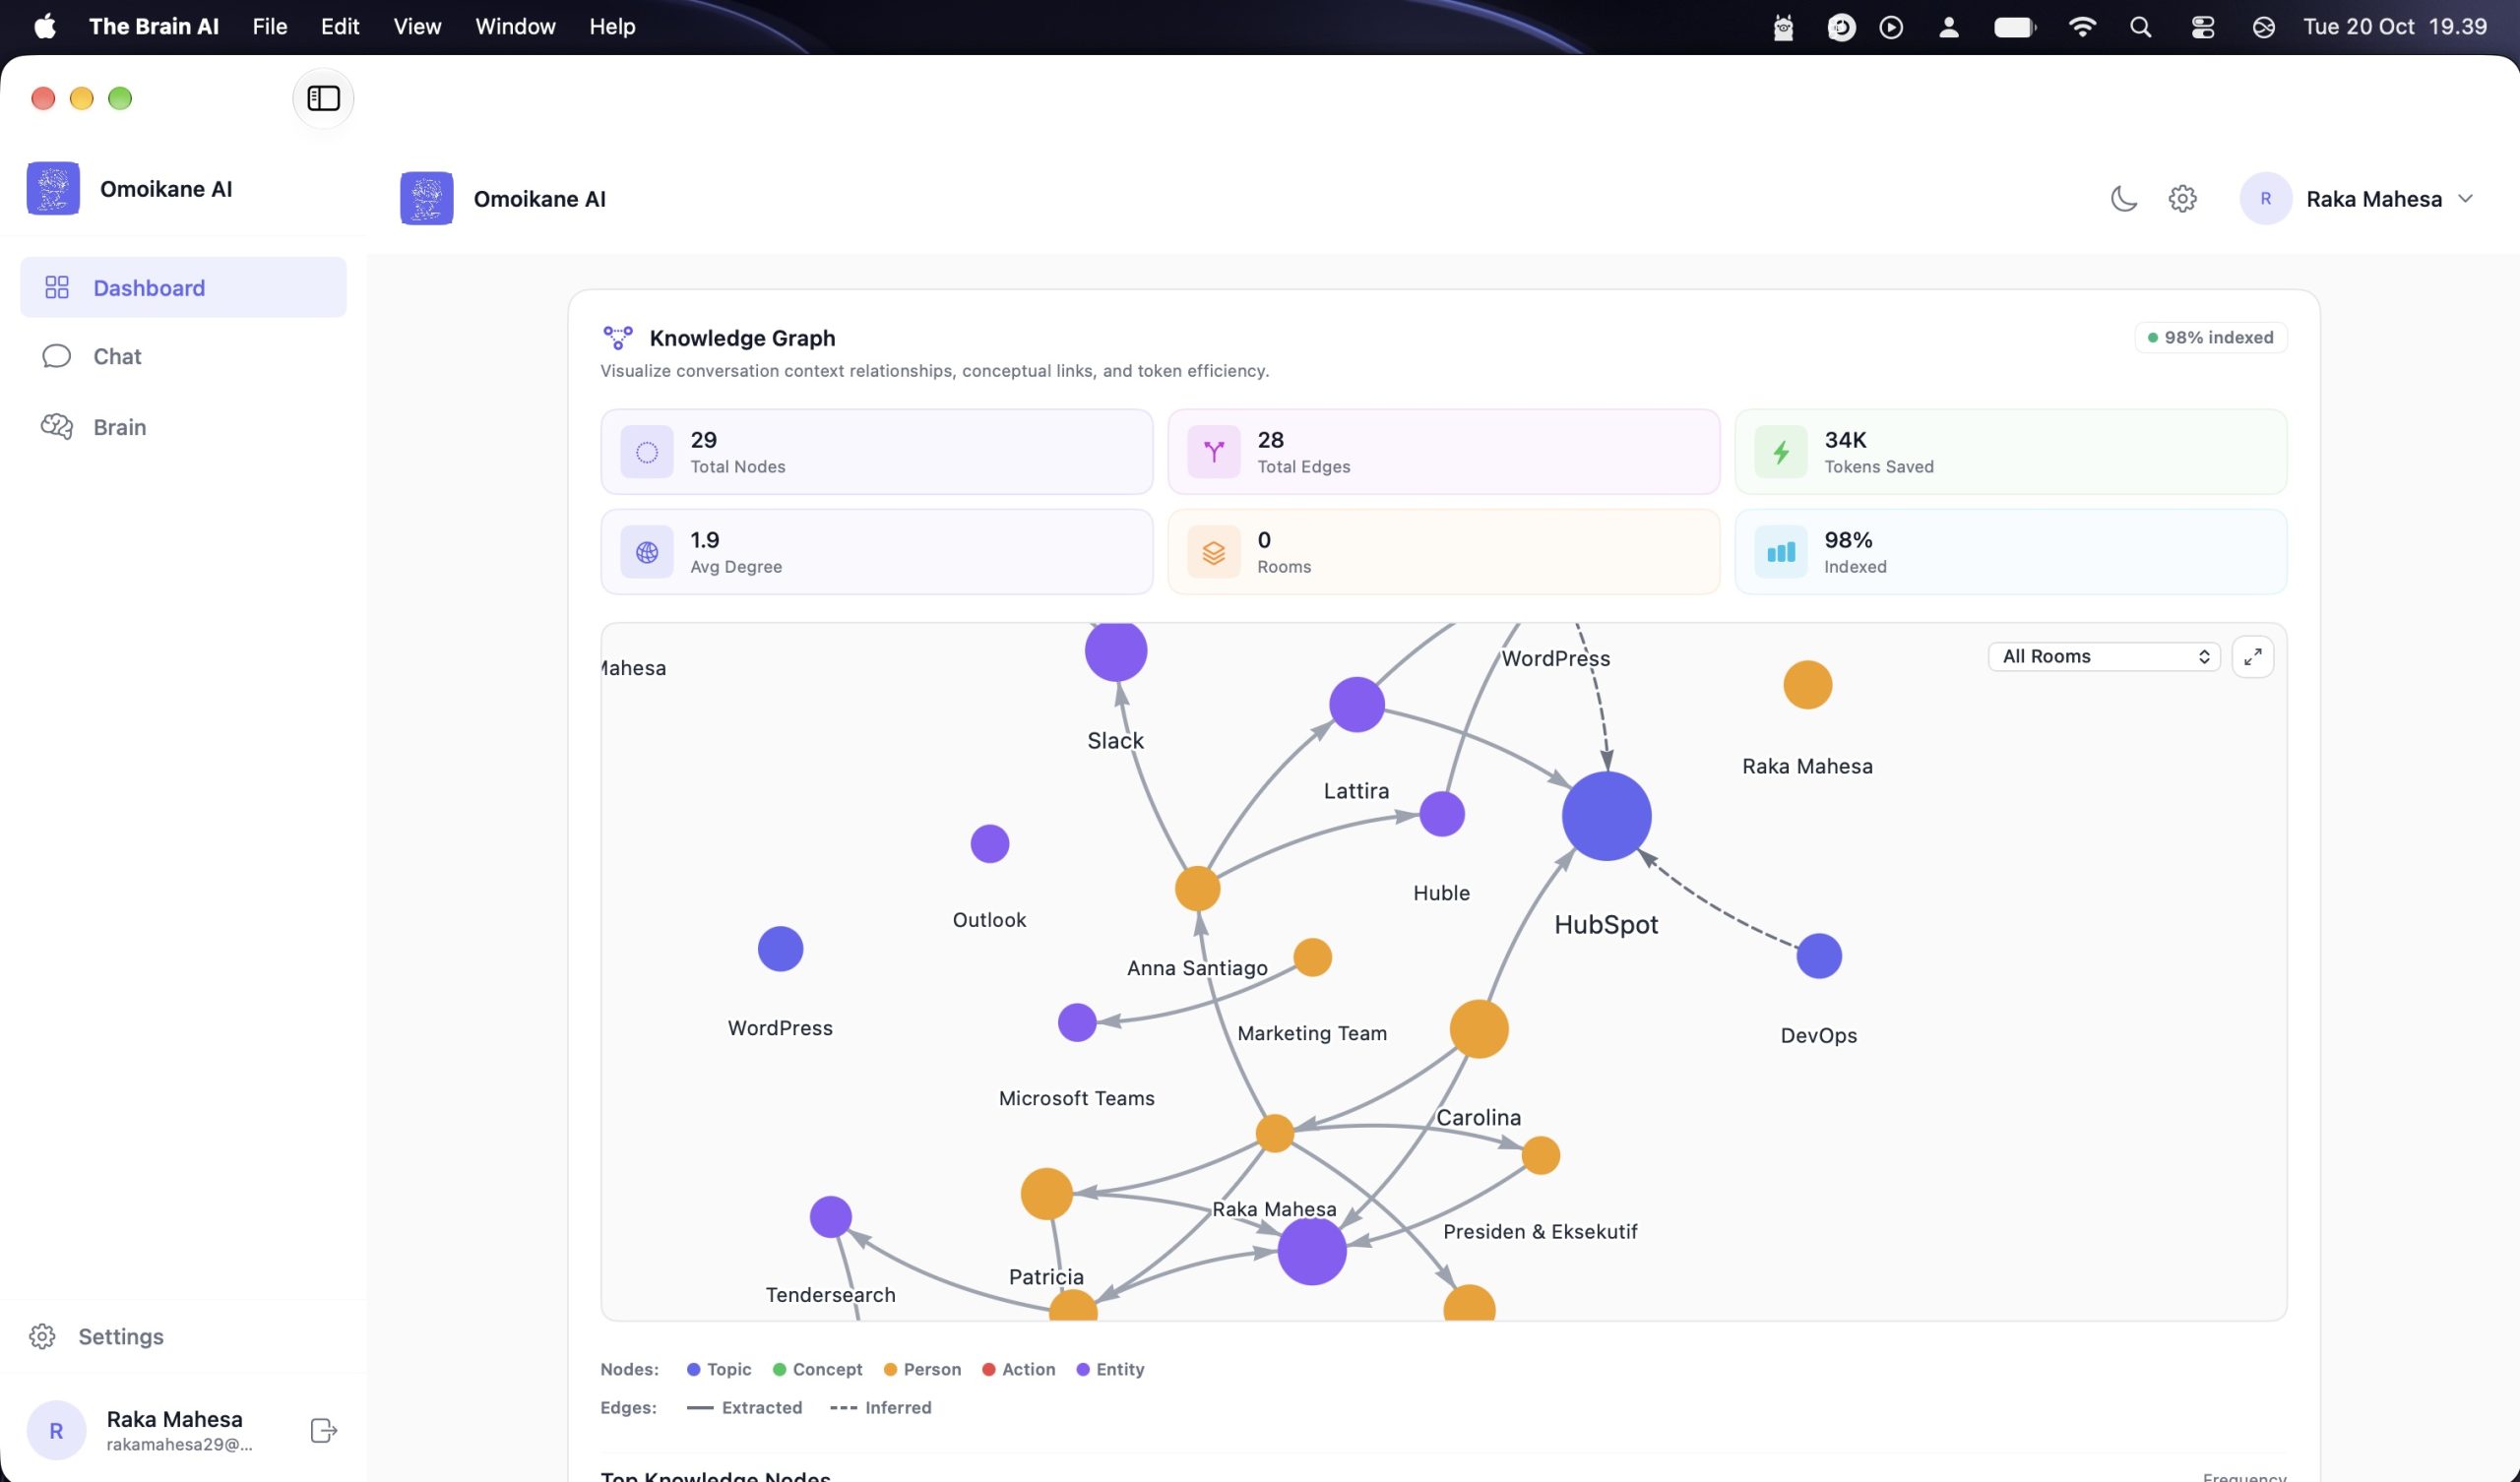2520x1482 pixels.
Task: Open the Edit menu
Action: point(339,27)
